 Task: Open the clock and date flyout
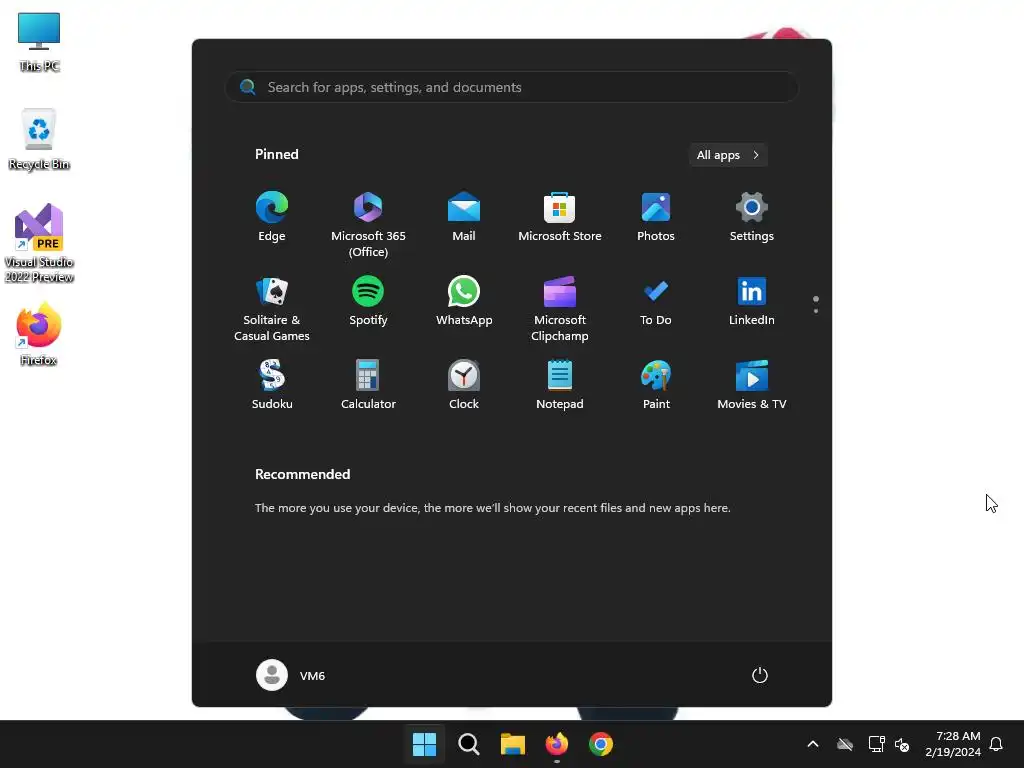953,744
